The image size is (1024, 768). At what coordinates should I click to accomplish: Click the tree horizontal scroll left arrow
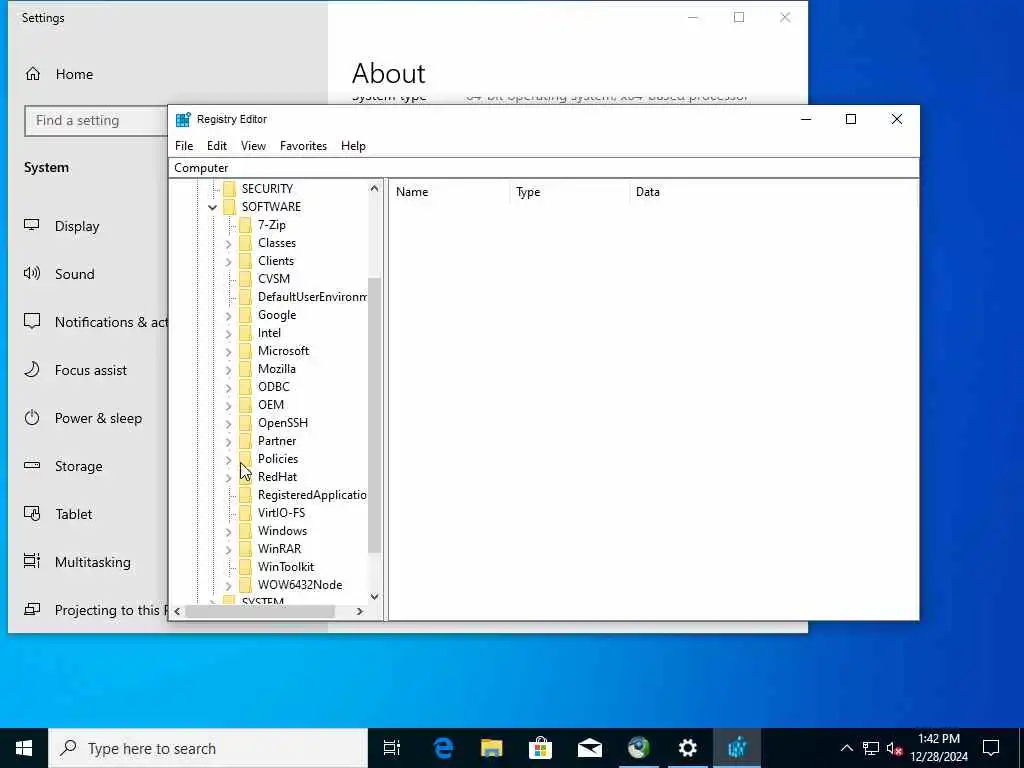tap(177, 611)
